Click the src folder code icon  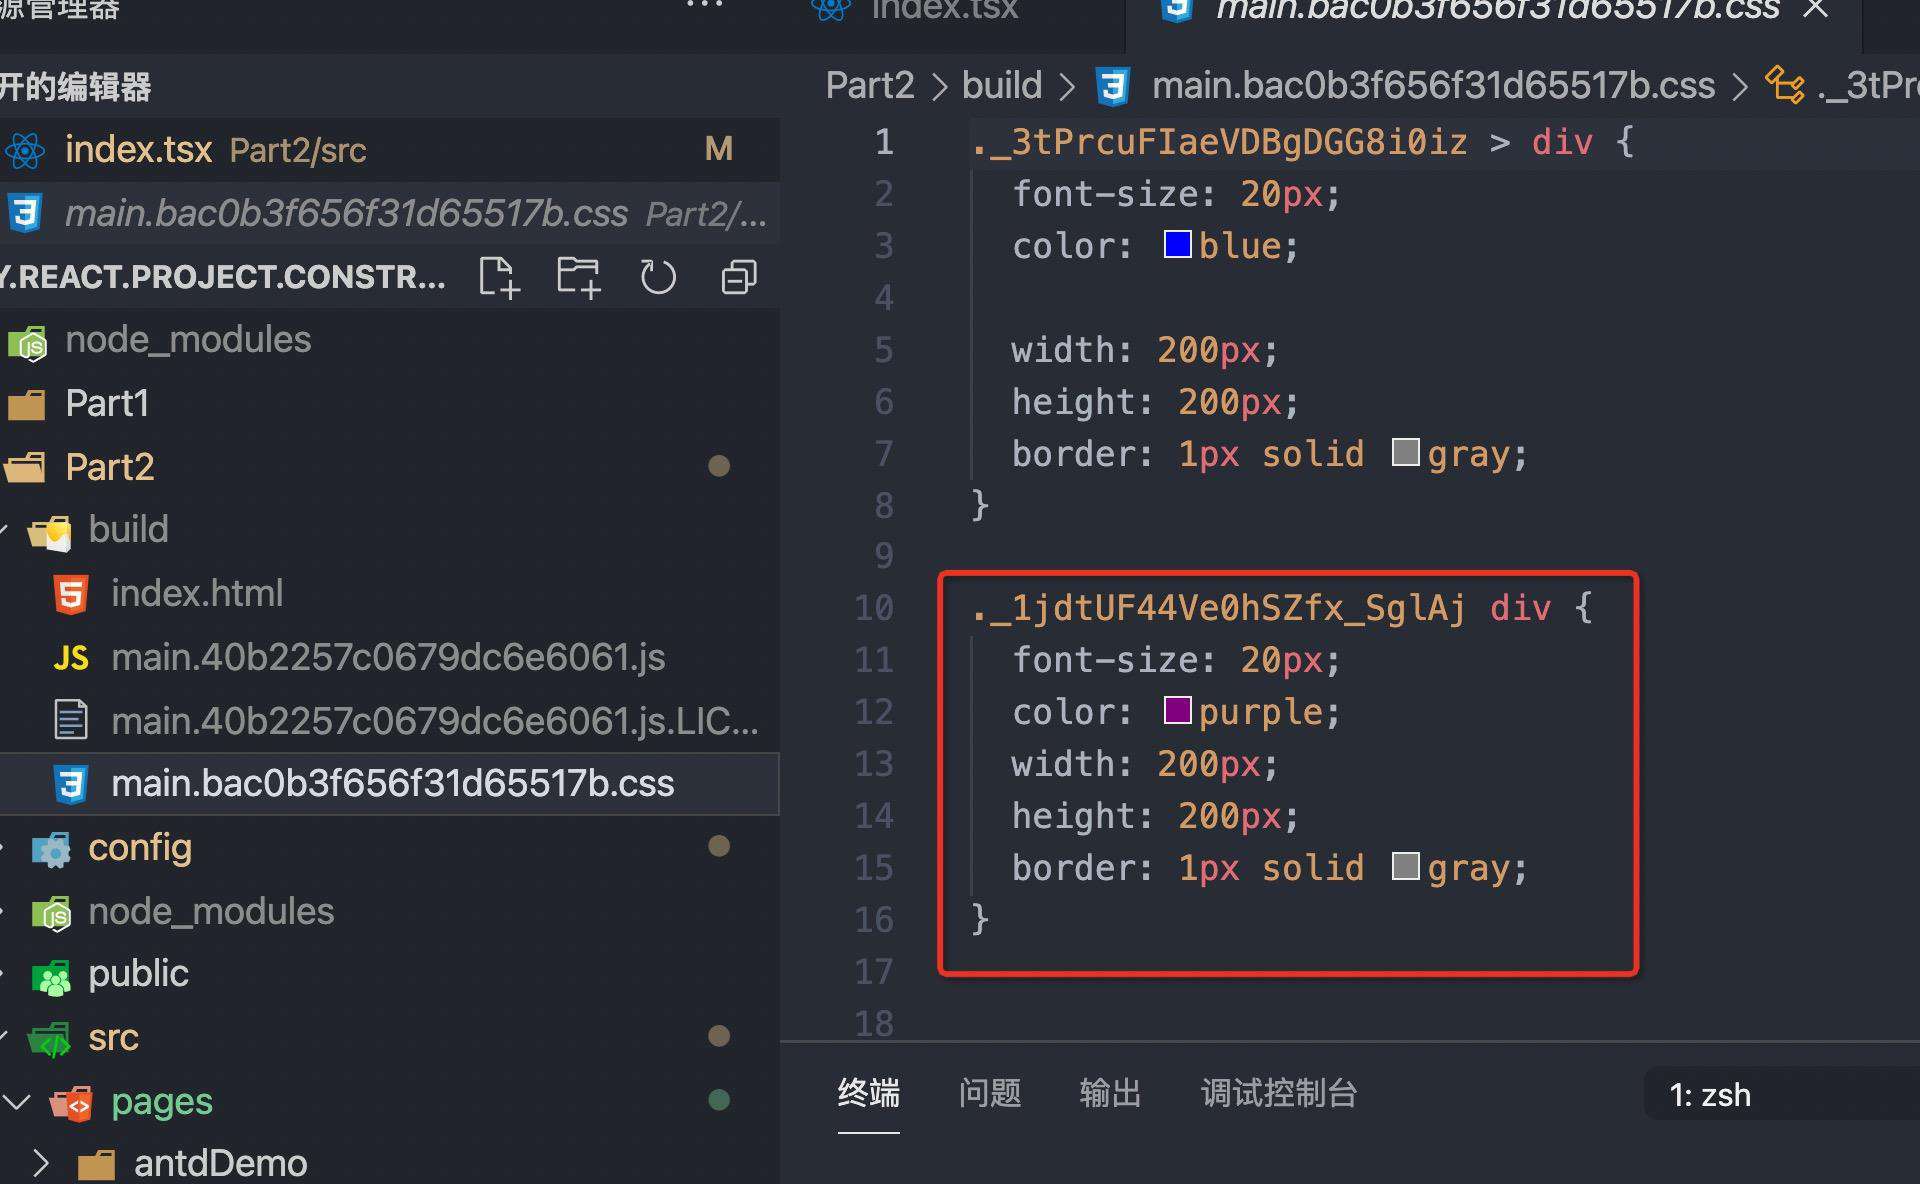point(50,1040)
